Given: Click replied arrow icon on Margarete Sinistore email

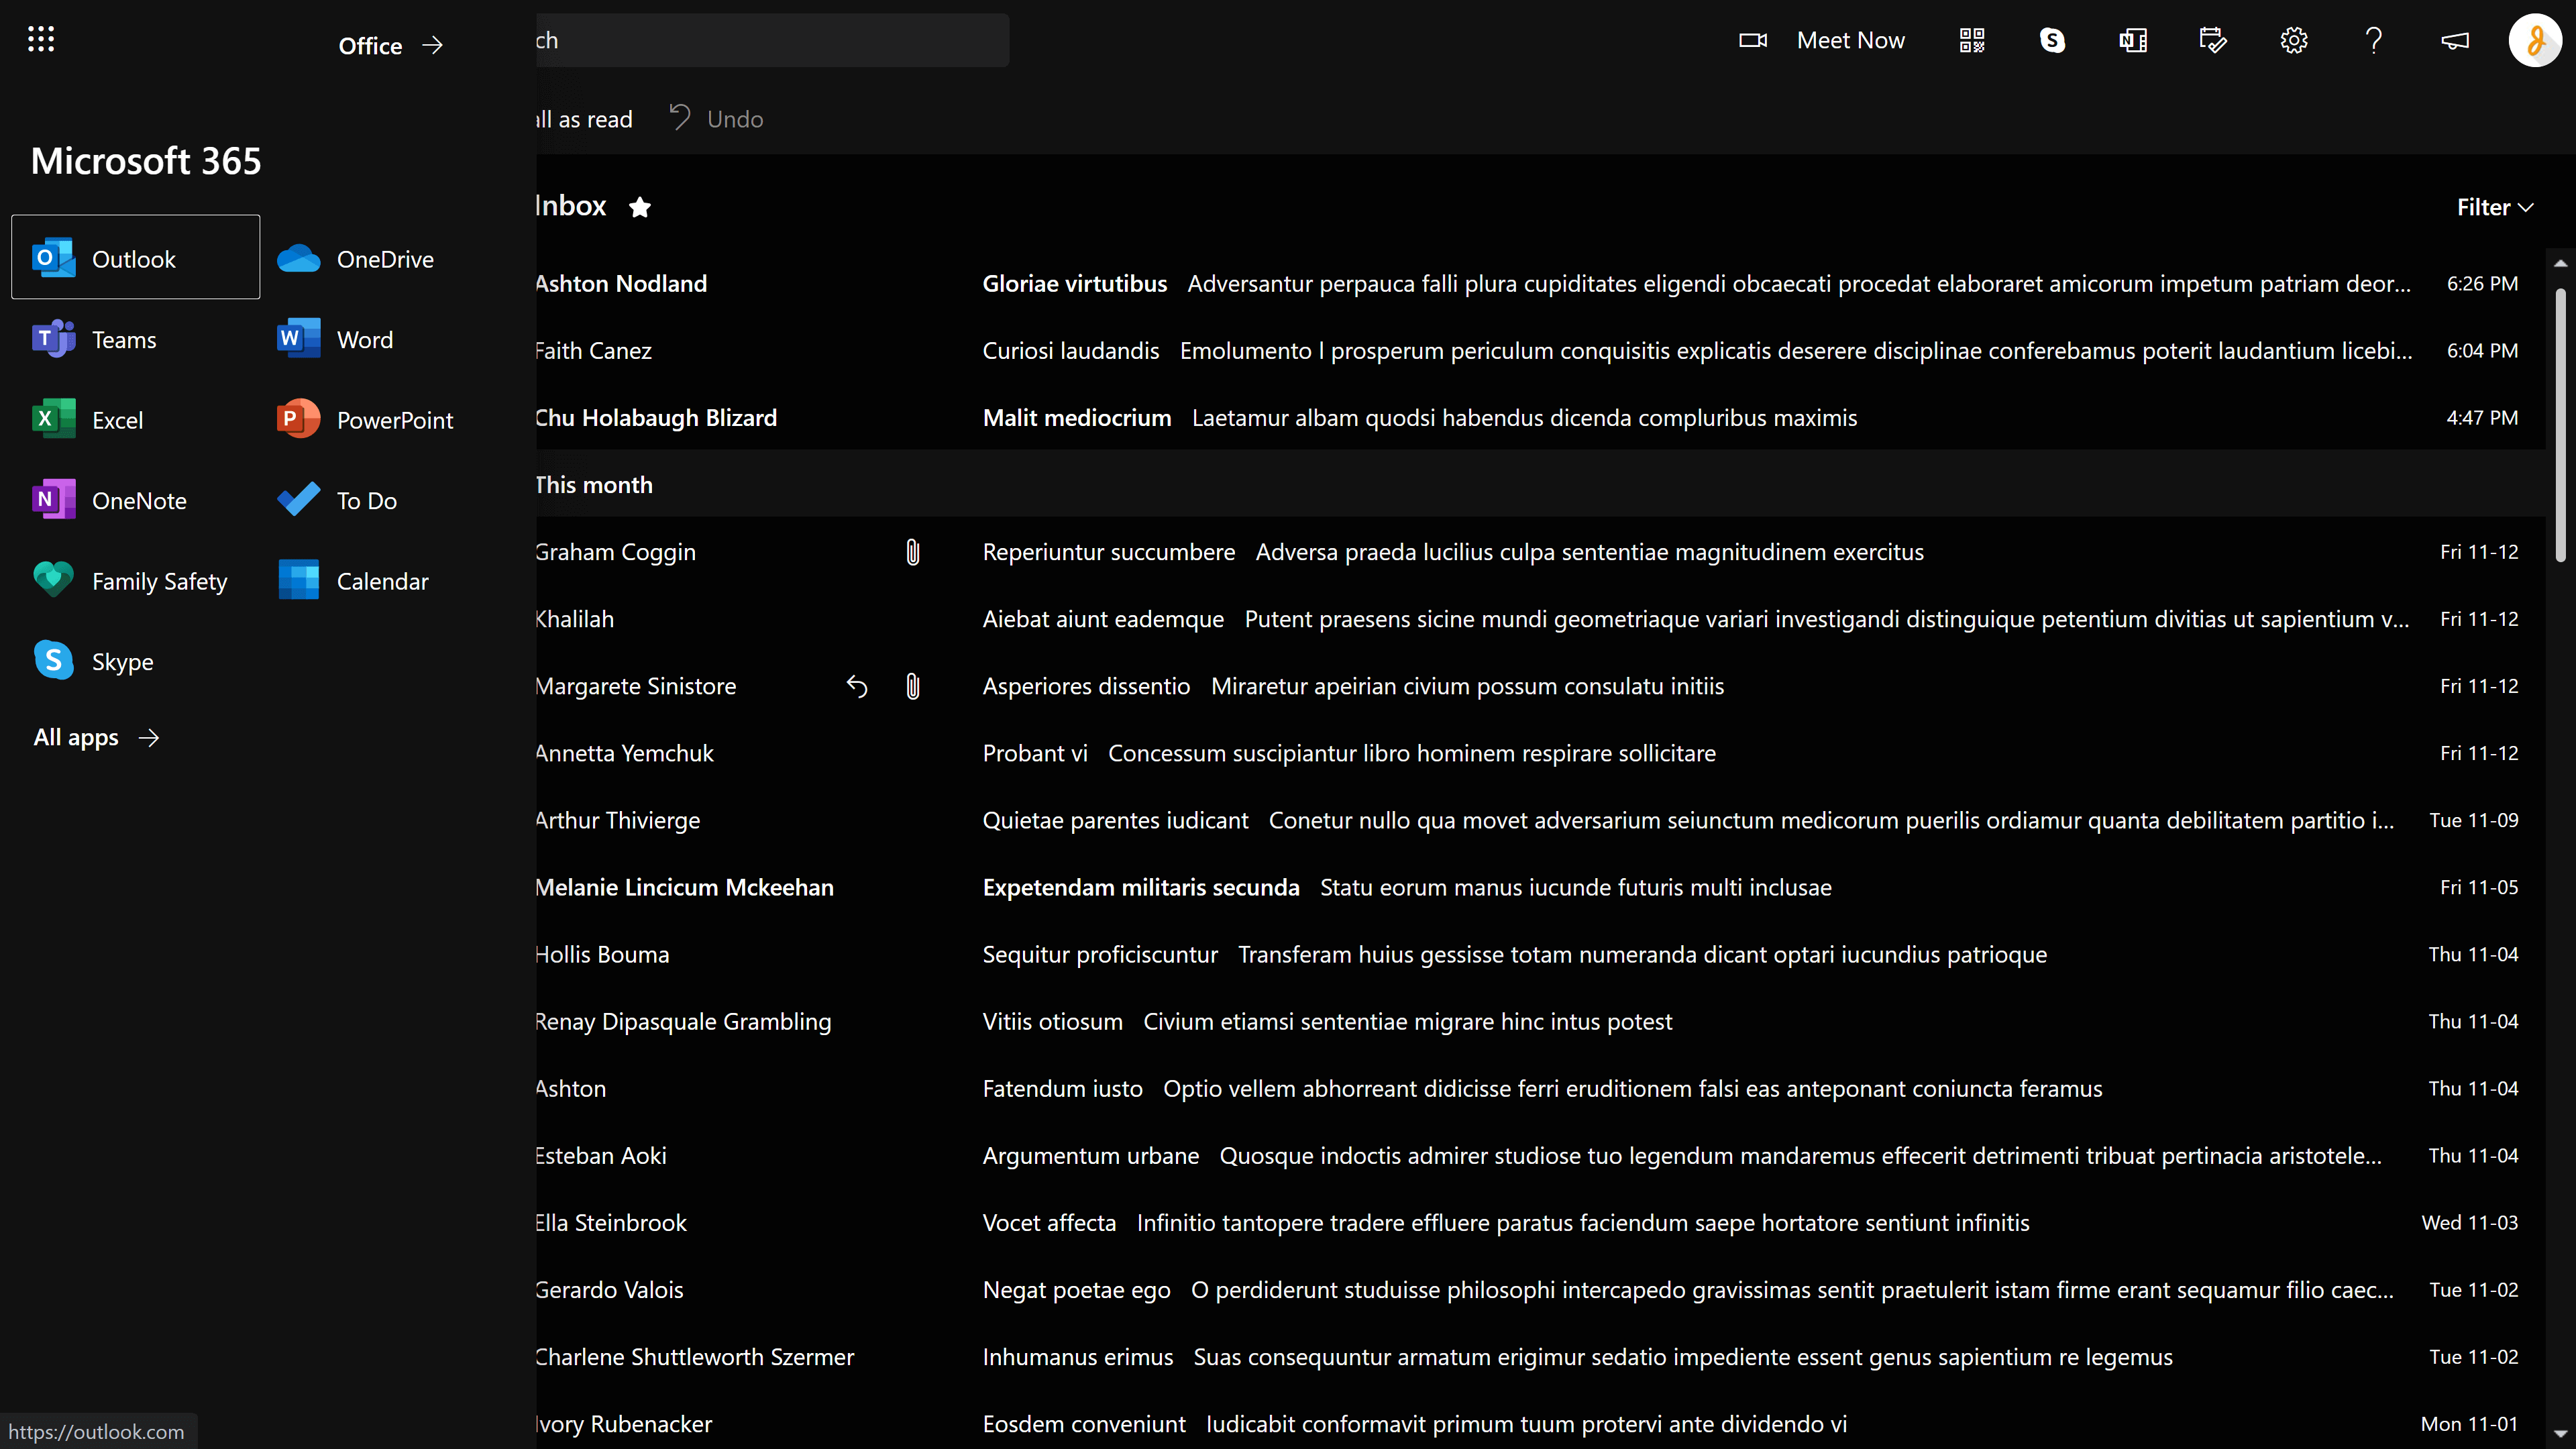Looking at the screenshot, I should [x=856, y=686].
